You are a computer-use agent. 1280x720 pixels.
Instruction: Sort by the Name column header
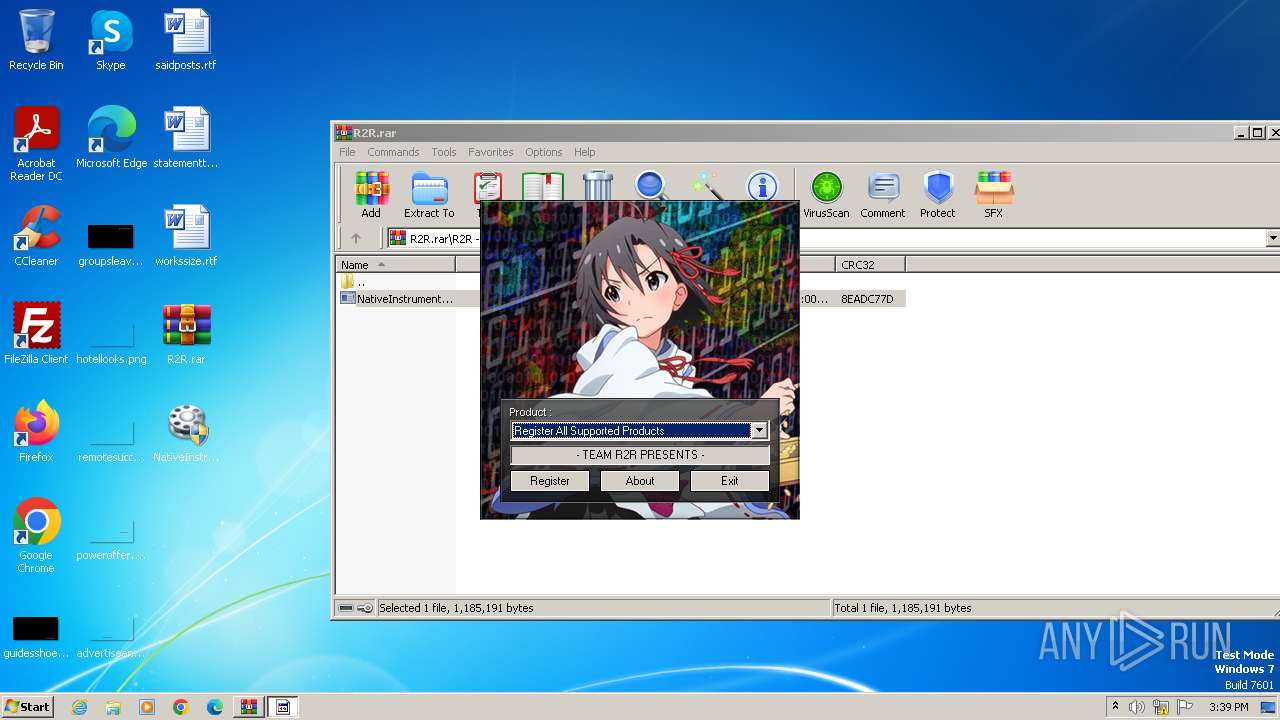395,265
